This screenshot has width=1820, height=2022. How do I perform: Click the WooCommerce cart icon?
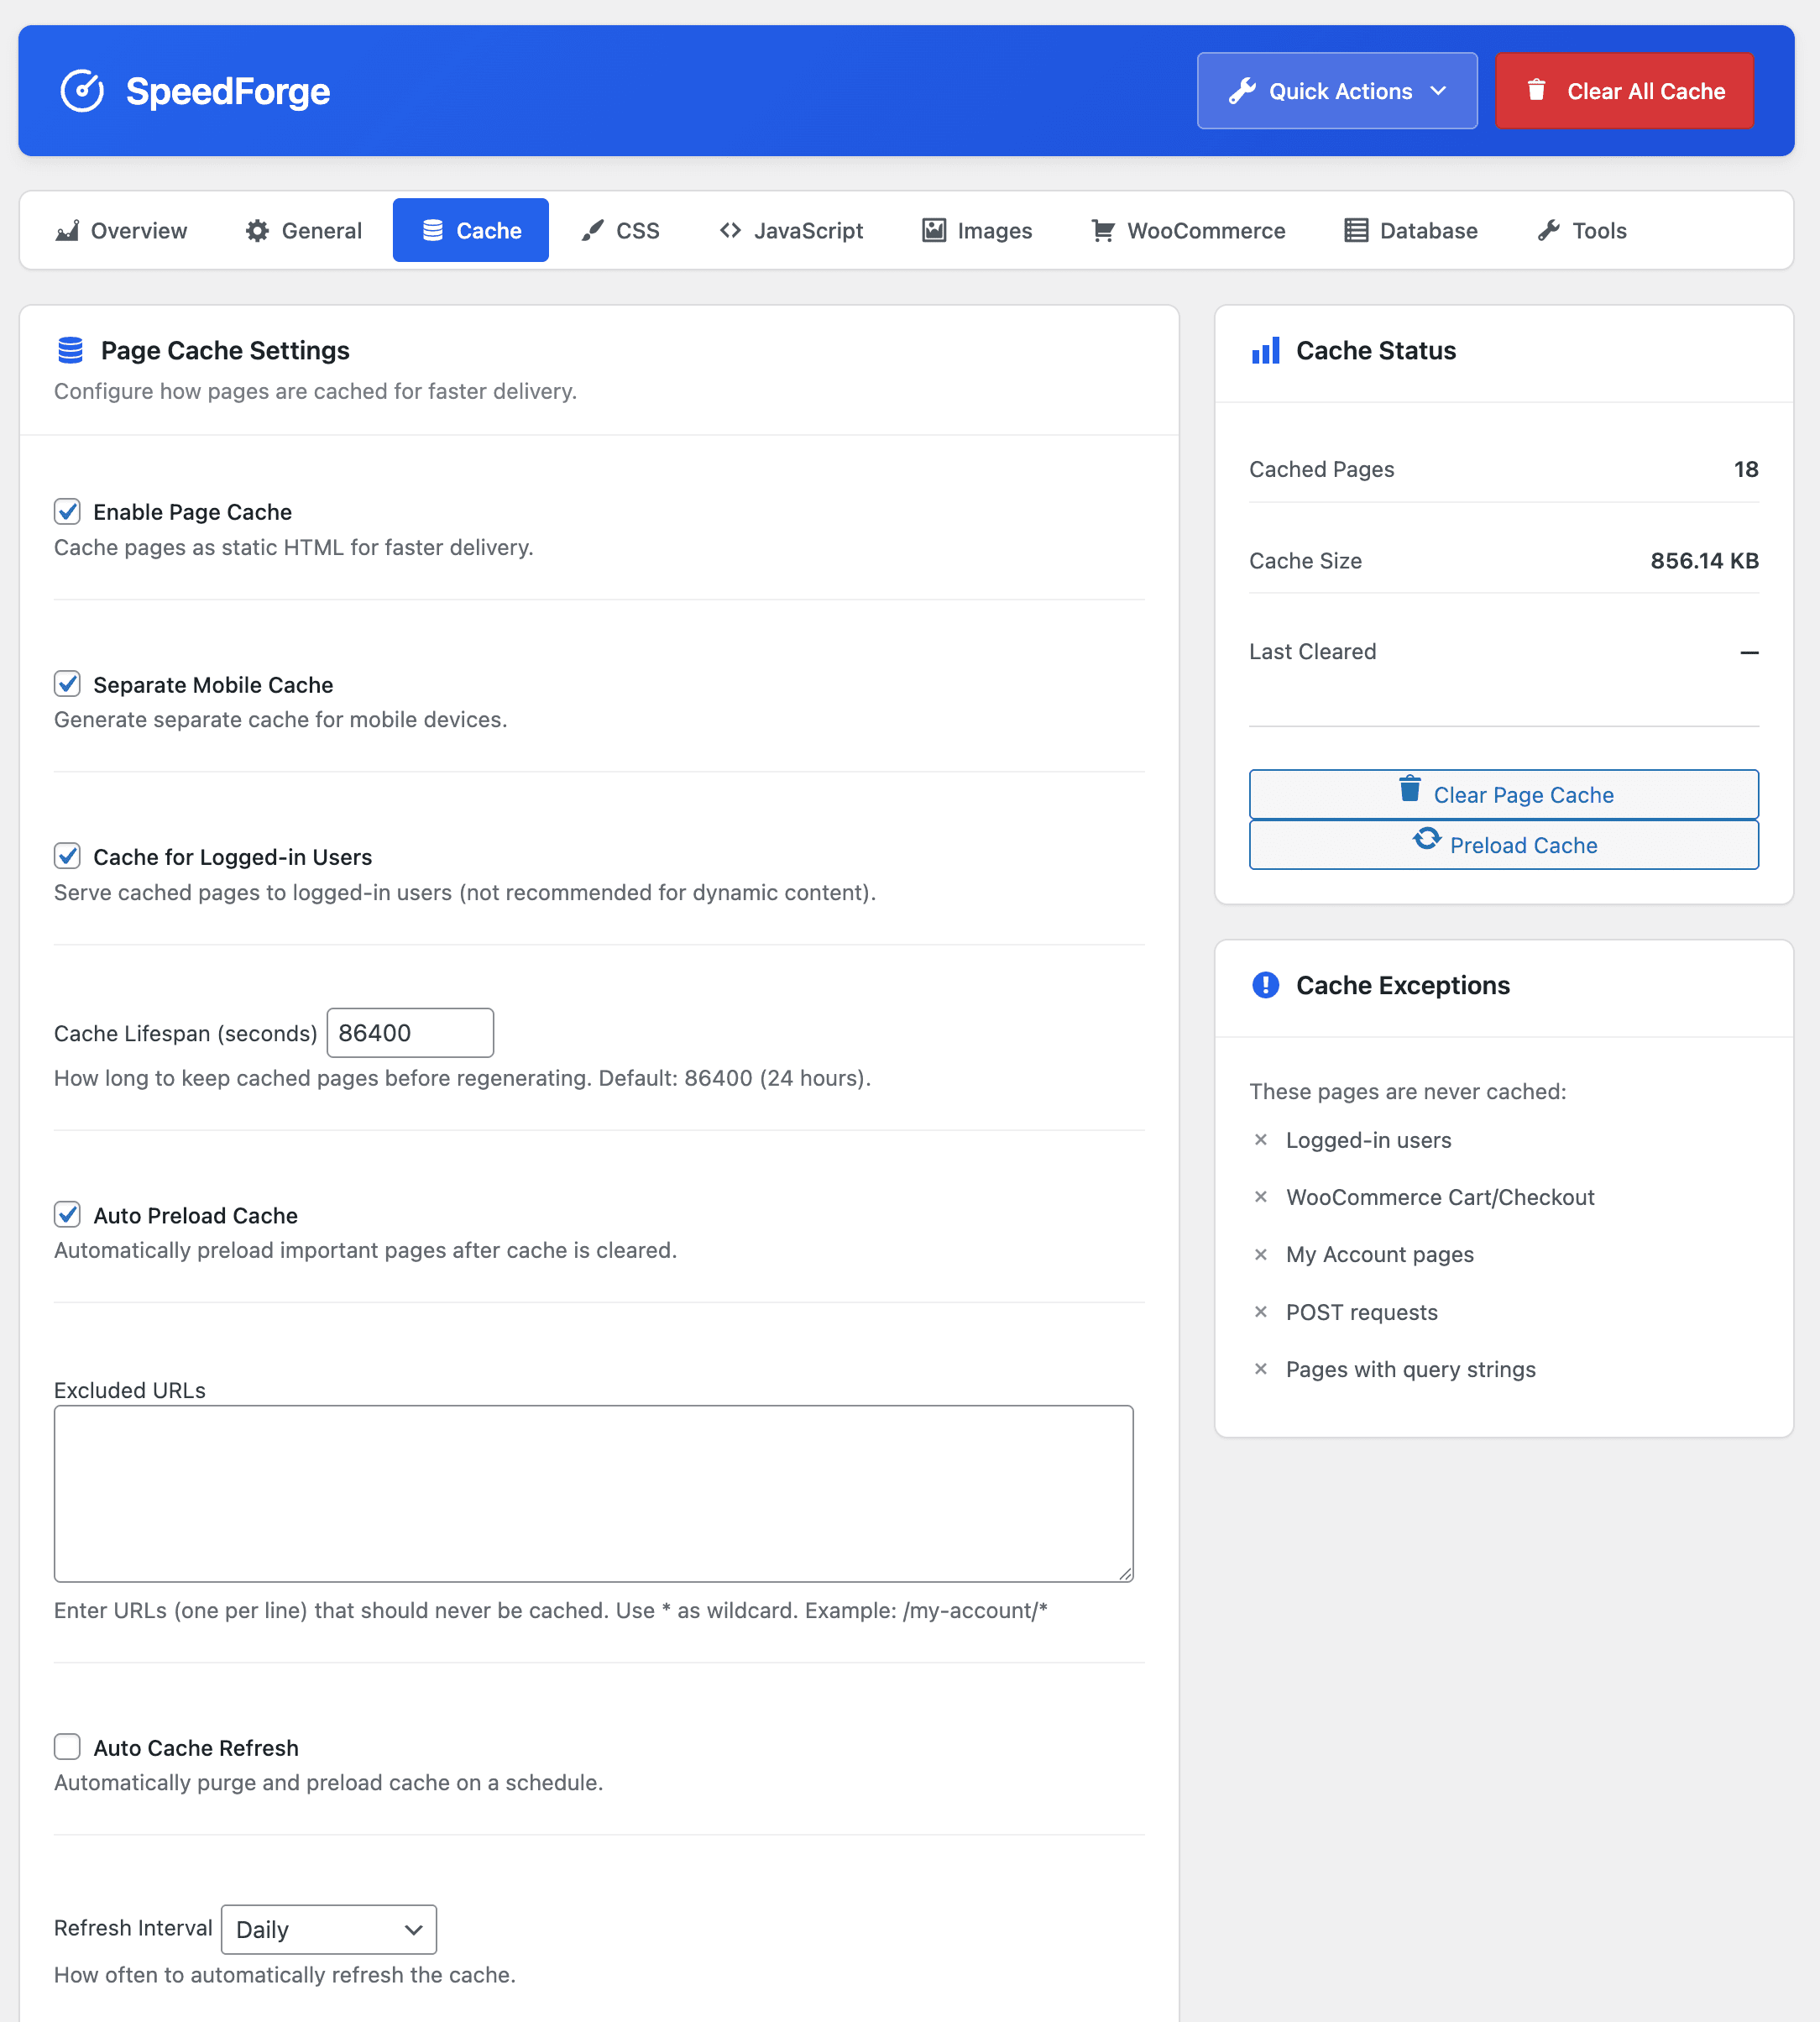pos(1102,231)
